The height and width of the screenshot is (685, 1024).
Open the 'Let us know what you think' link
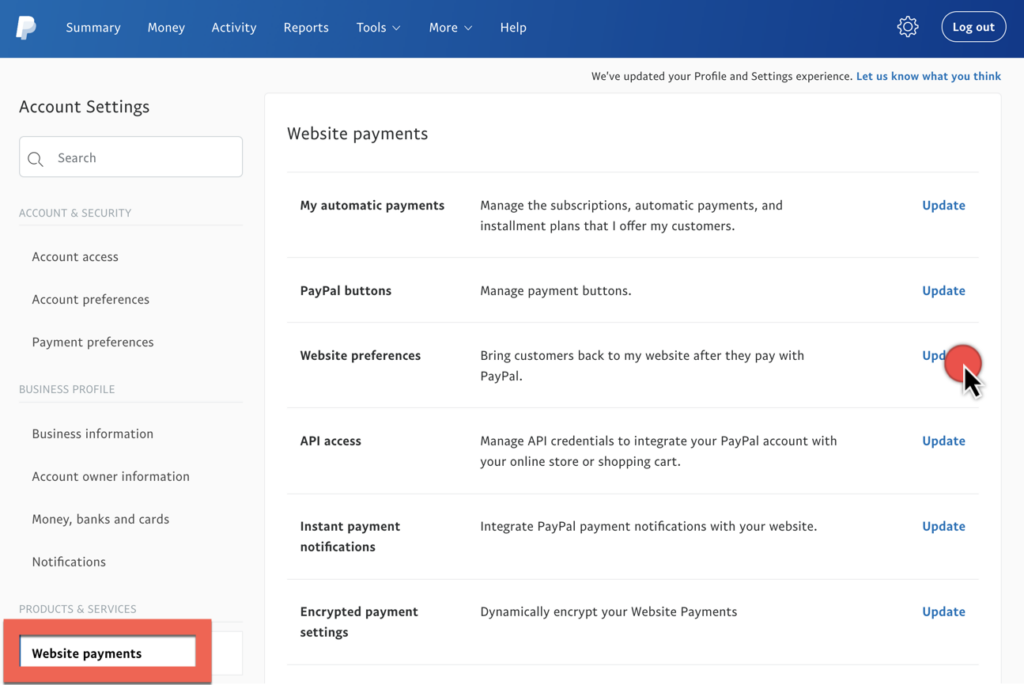(x=928, y=76)
